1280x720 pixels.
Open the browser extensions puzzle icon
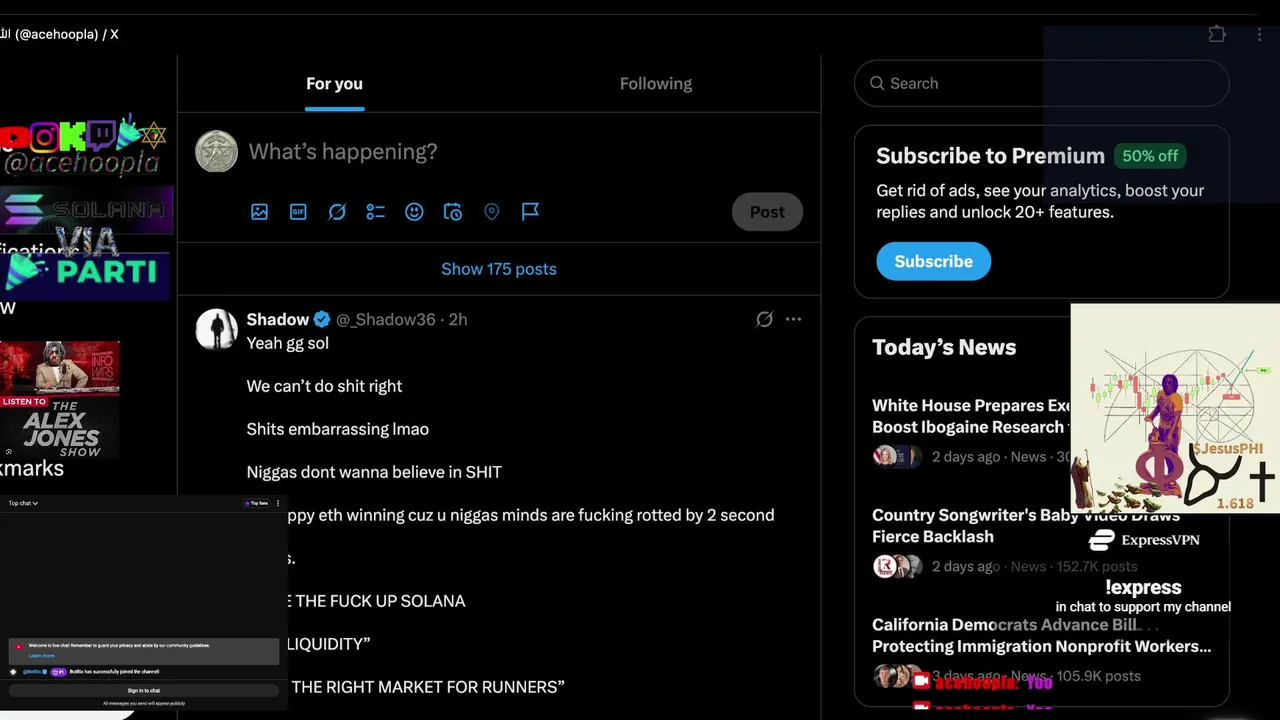coord(1217,34)
